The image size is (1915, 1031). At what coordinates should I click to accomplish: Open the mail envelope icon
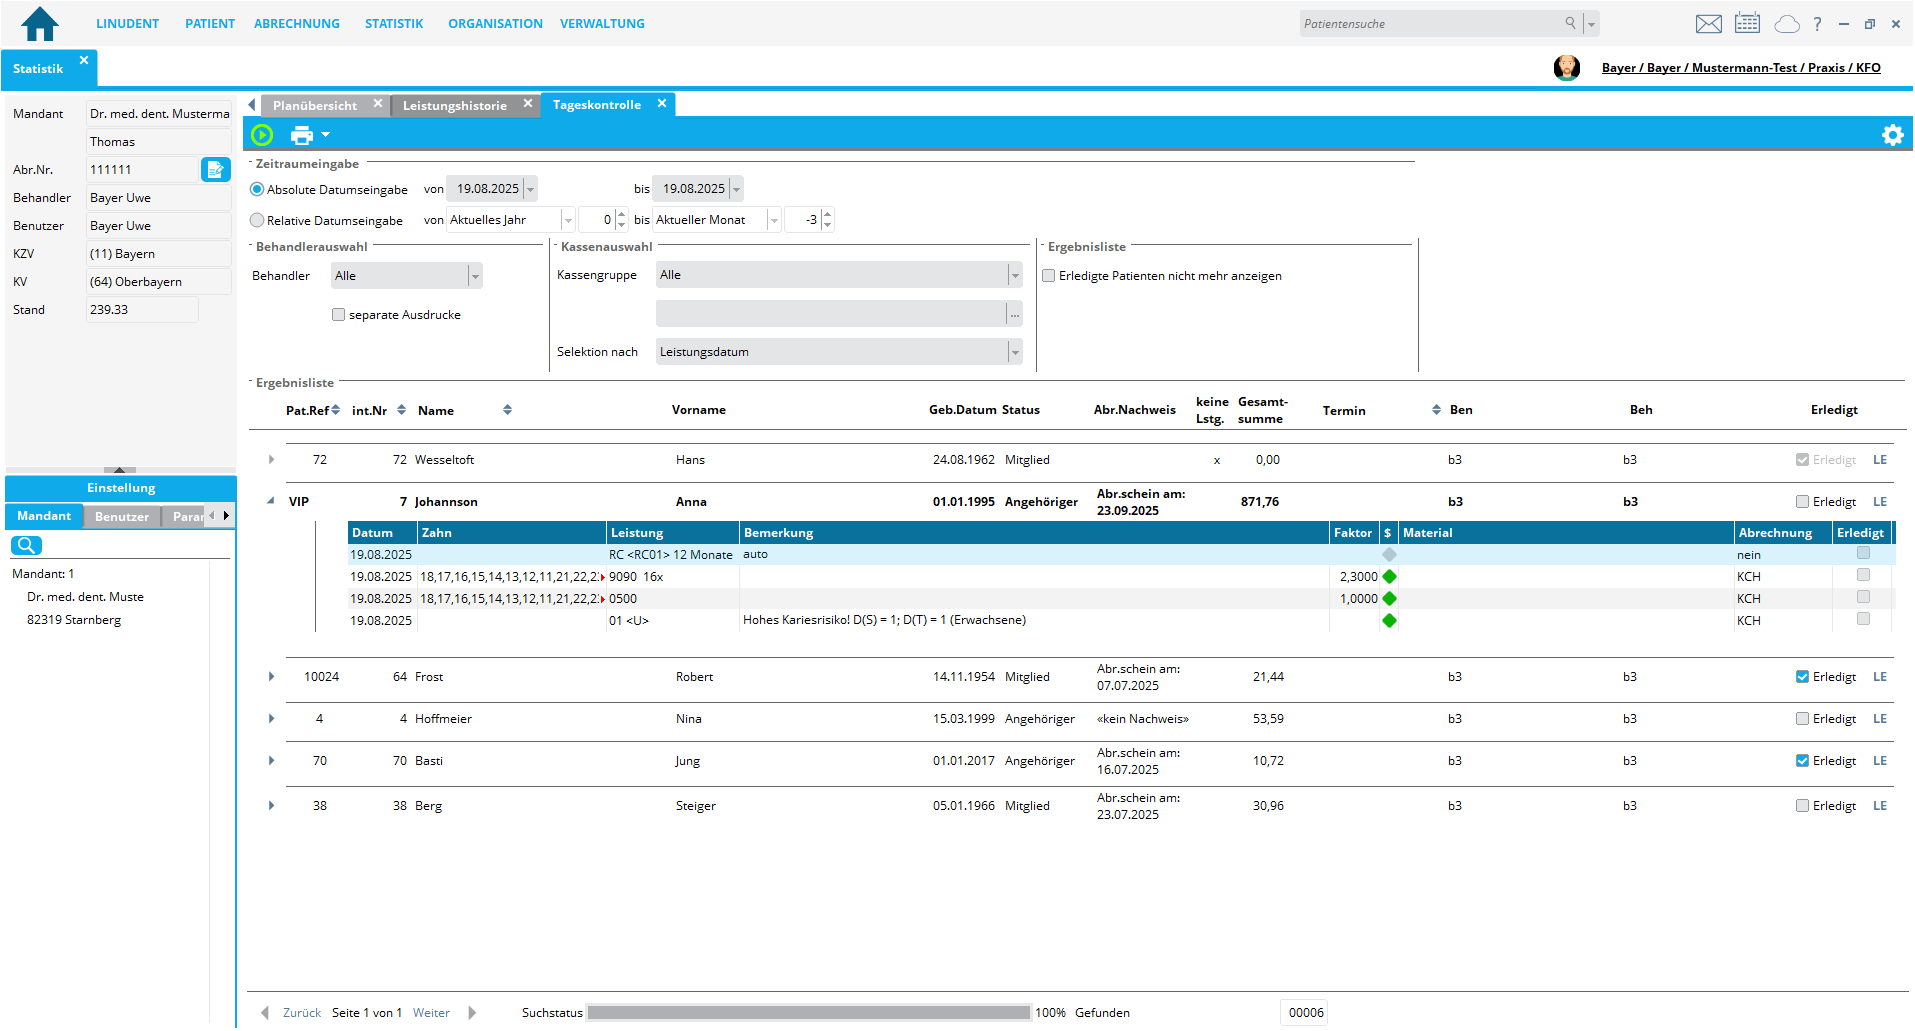pos(1708,24)
